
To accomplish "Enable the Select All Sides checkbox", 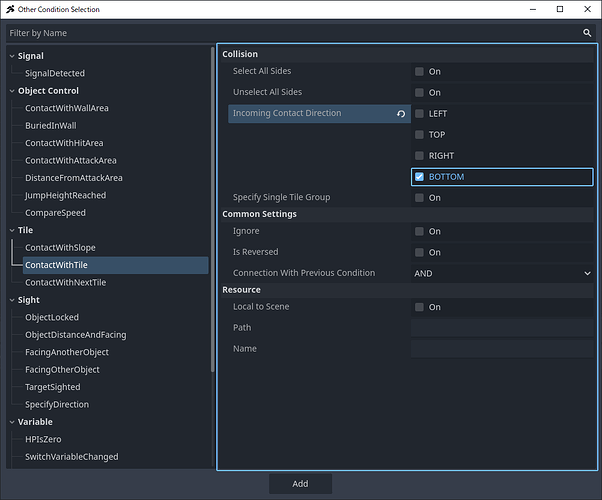I will pyautogui.click(x=419, y=72).
